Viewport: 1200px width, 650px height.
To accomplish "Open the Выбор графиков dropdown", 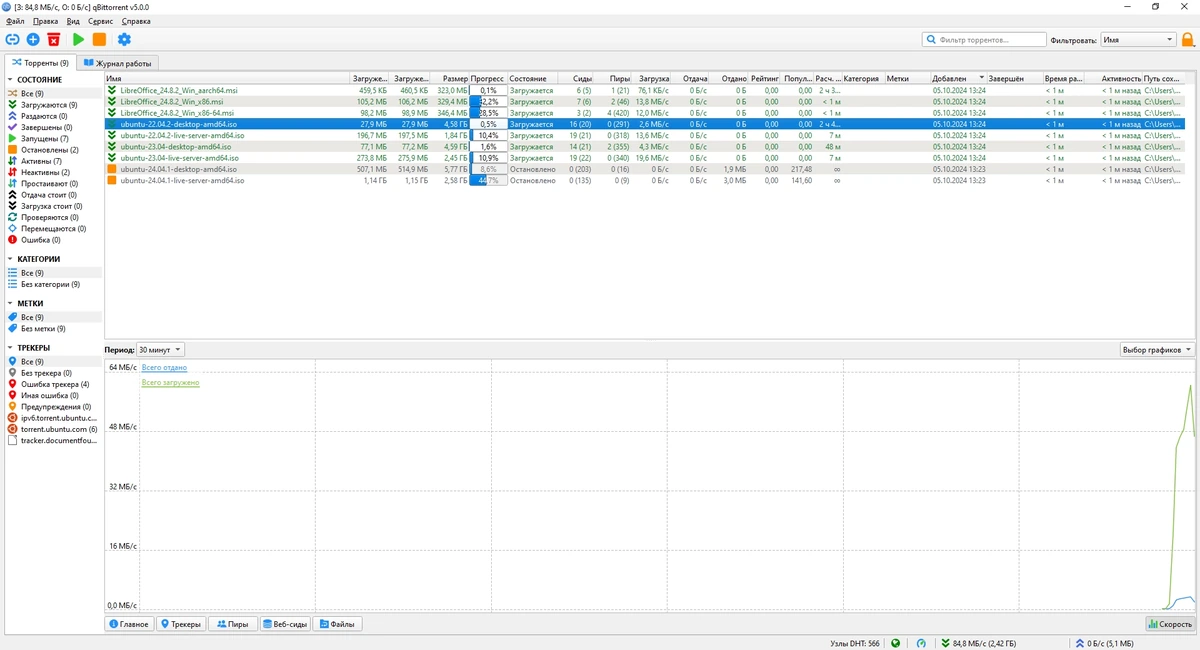I will tap(1157, 350).
